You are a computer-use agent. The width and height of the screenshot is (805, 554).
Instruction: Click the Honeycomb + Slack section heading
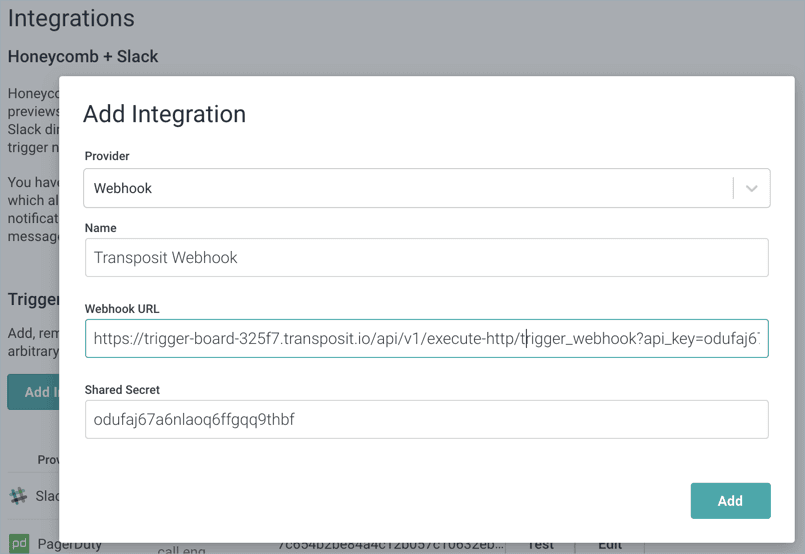click(x=83, y=57)
